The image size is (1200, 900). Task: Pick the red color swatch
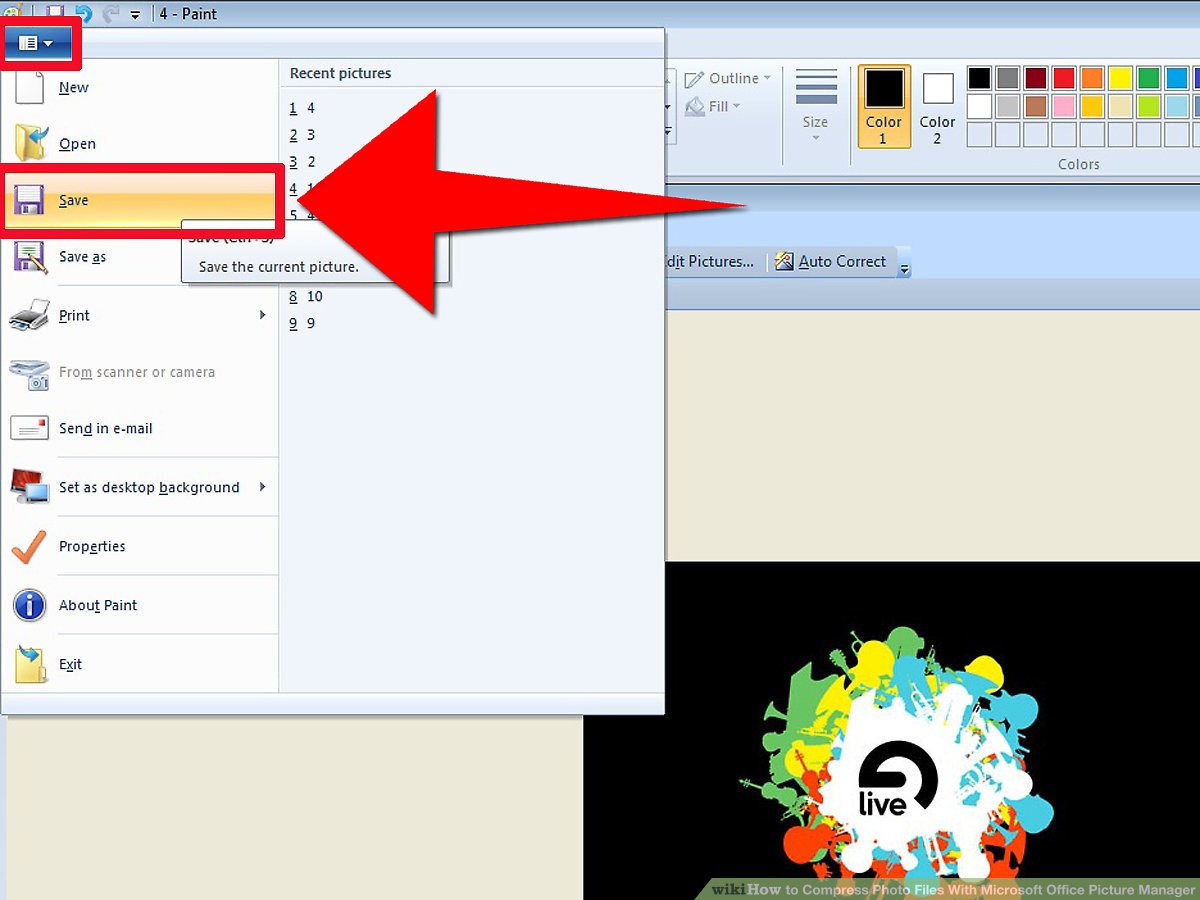click(x=1062, y=77)
